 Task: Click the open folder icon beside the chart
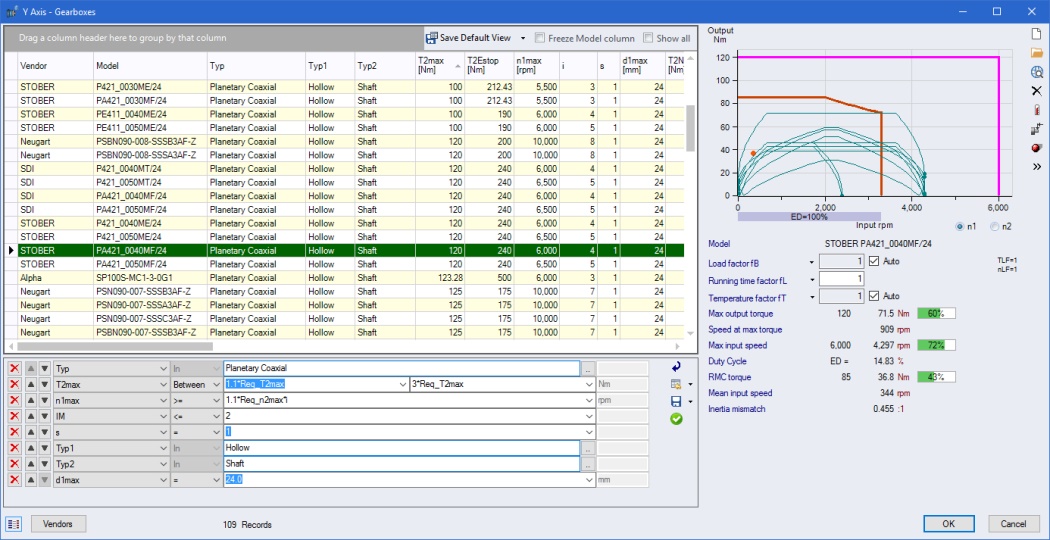tap(1036, 53)
